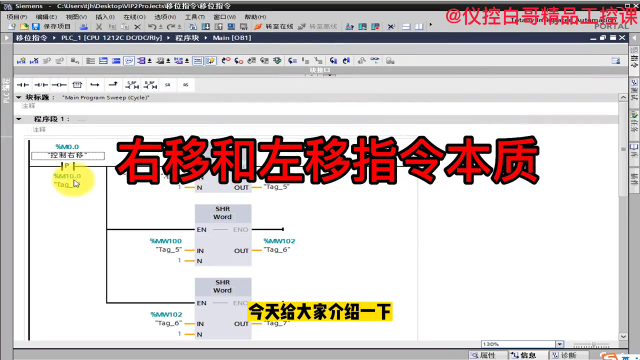Open the 在线(O) menu
Image resolution: width=640 pixels, height=360 pixels.
(x=134, y=17)
